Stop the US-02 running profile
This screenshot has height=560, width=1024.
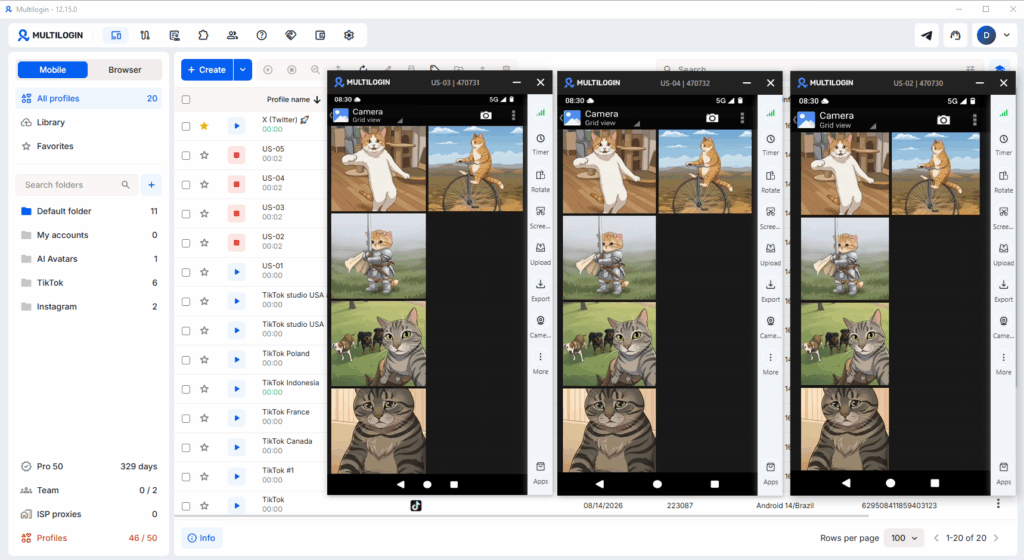pyautogui.click(x=236, y=243)
